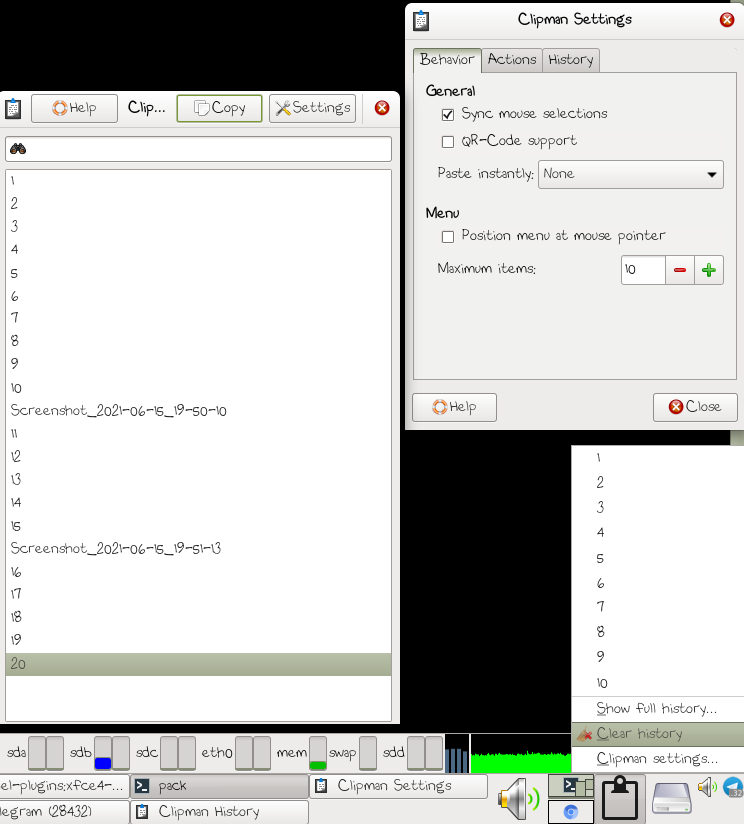Open Settings from Clipman History toolbar
The image size is (744, 824).
pyautogui.click(x=313, y=108)
